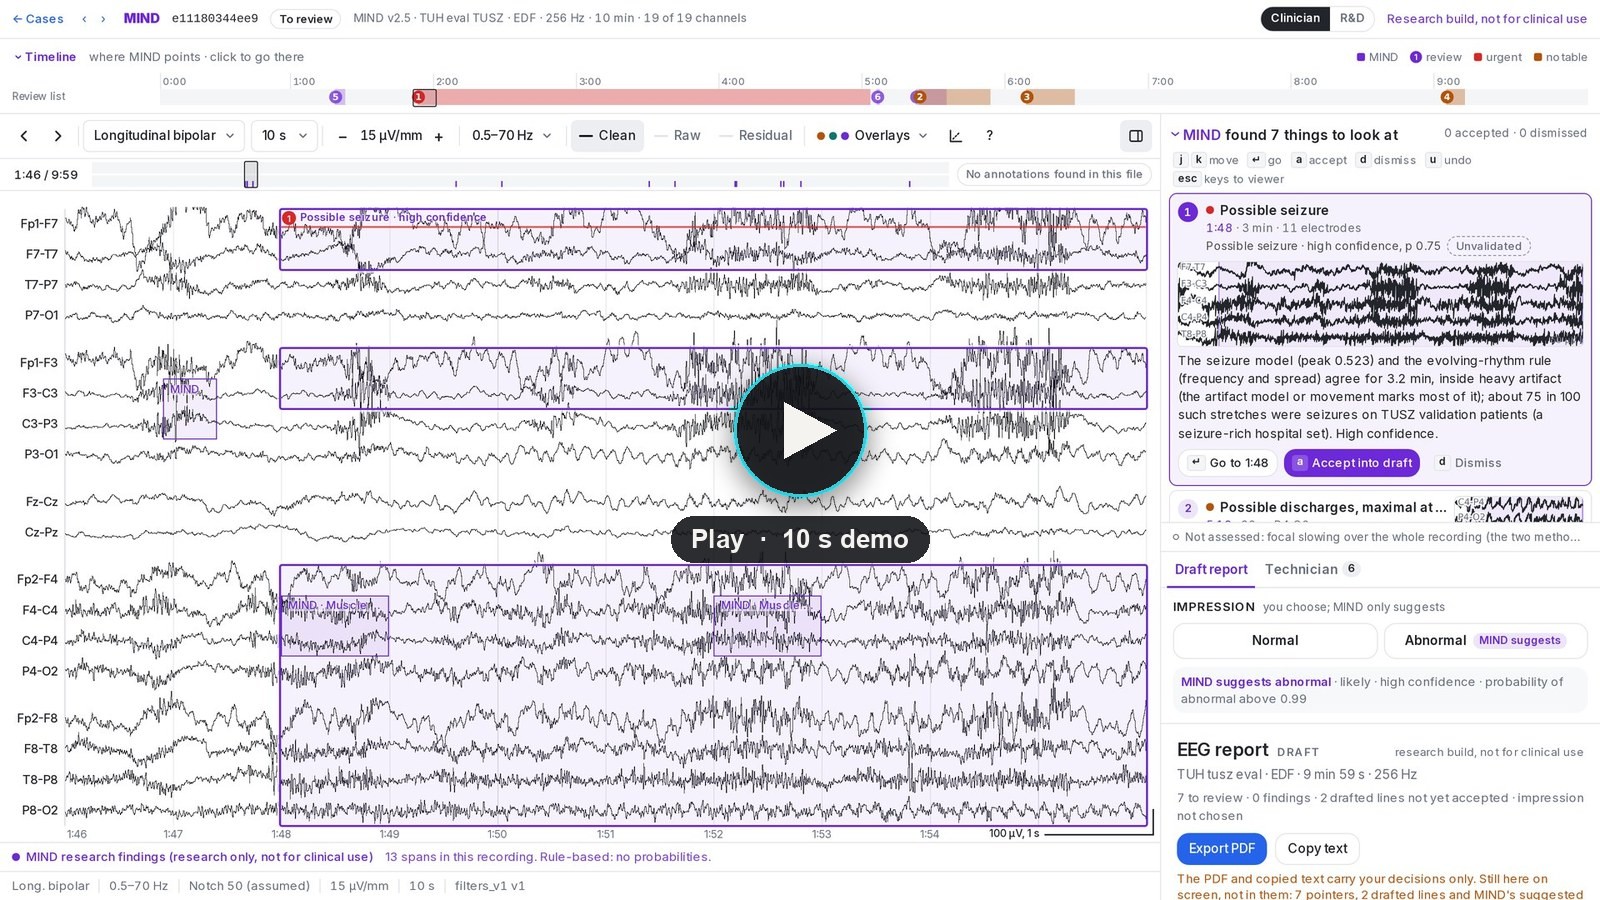
Task: Go back to the Cases list
Action: [x=38, y=18]
